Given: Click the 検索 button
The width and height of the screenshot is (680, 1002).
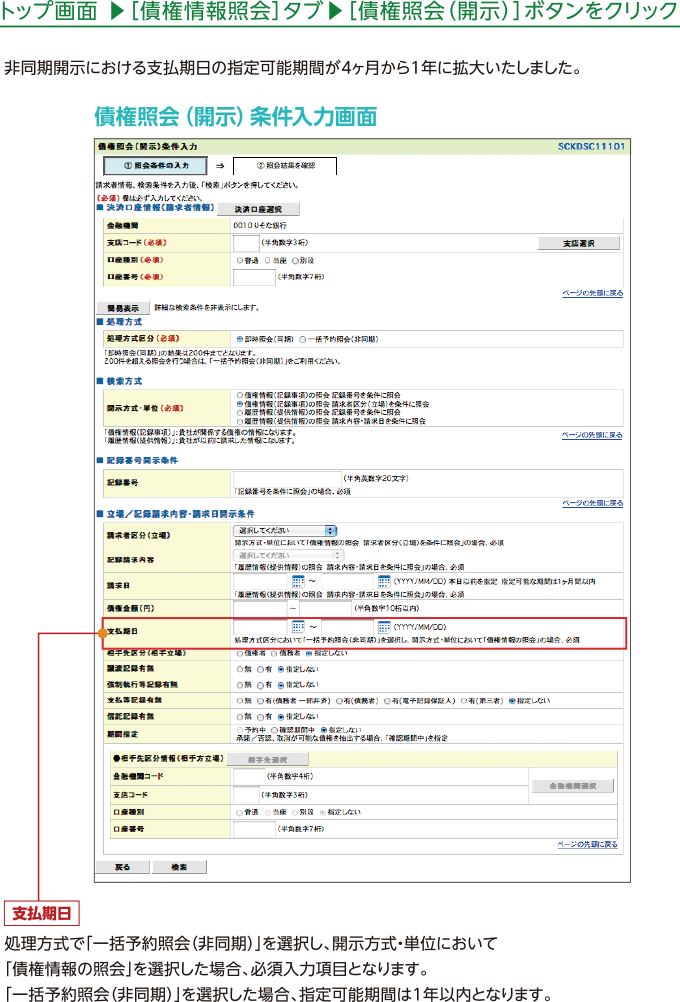Looking at the screenshot, I should (x=180, y=867).
